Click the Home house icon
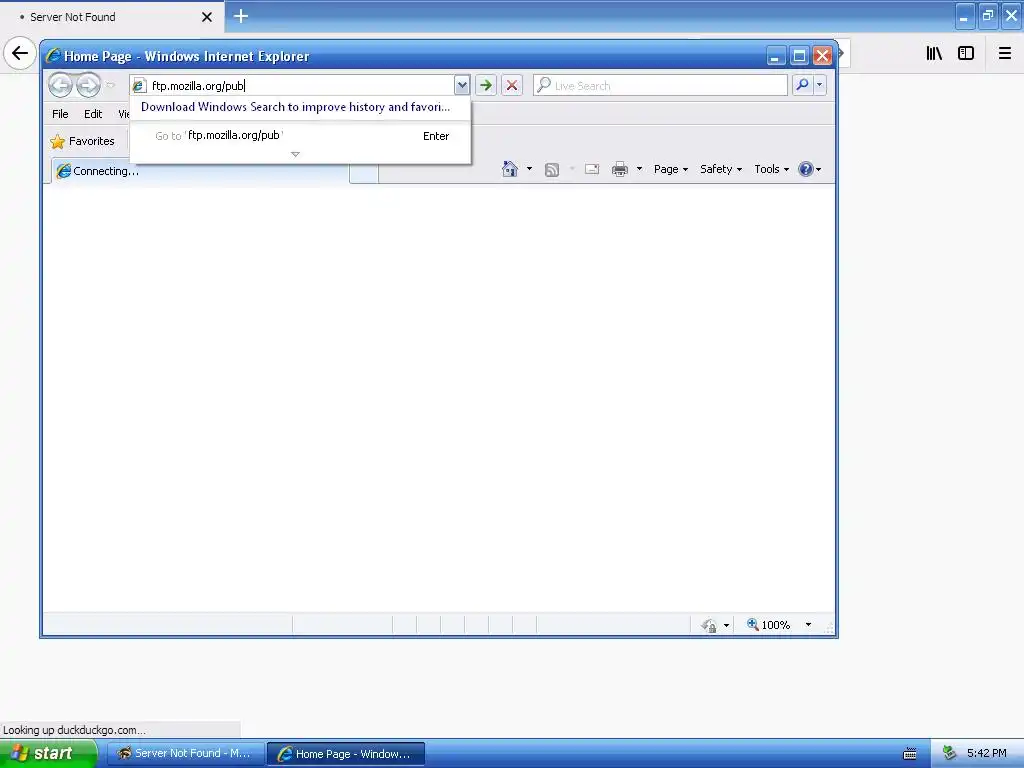 point(509,169)
